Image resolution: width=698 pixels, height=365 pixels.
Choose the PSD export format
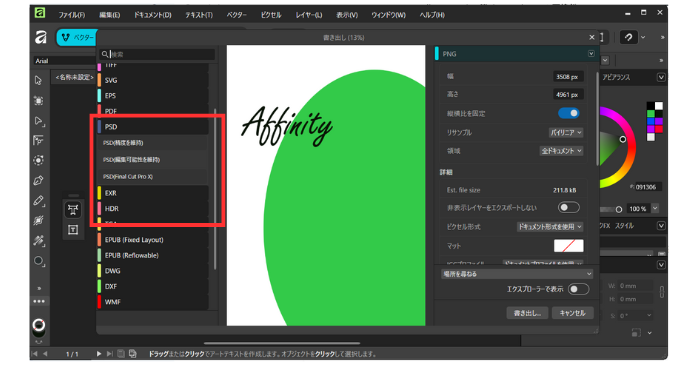pos(153,127)
